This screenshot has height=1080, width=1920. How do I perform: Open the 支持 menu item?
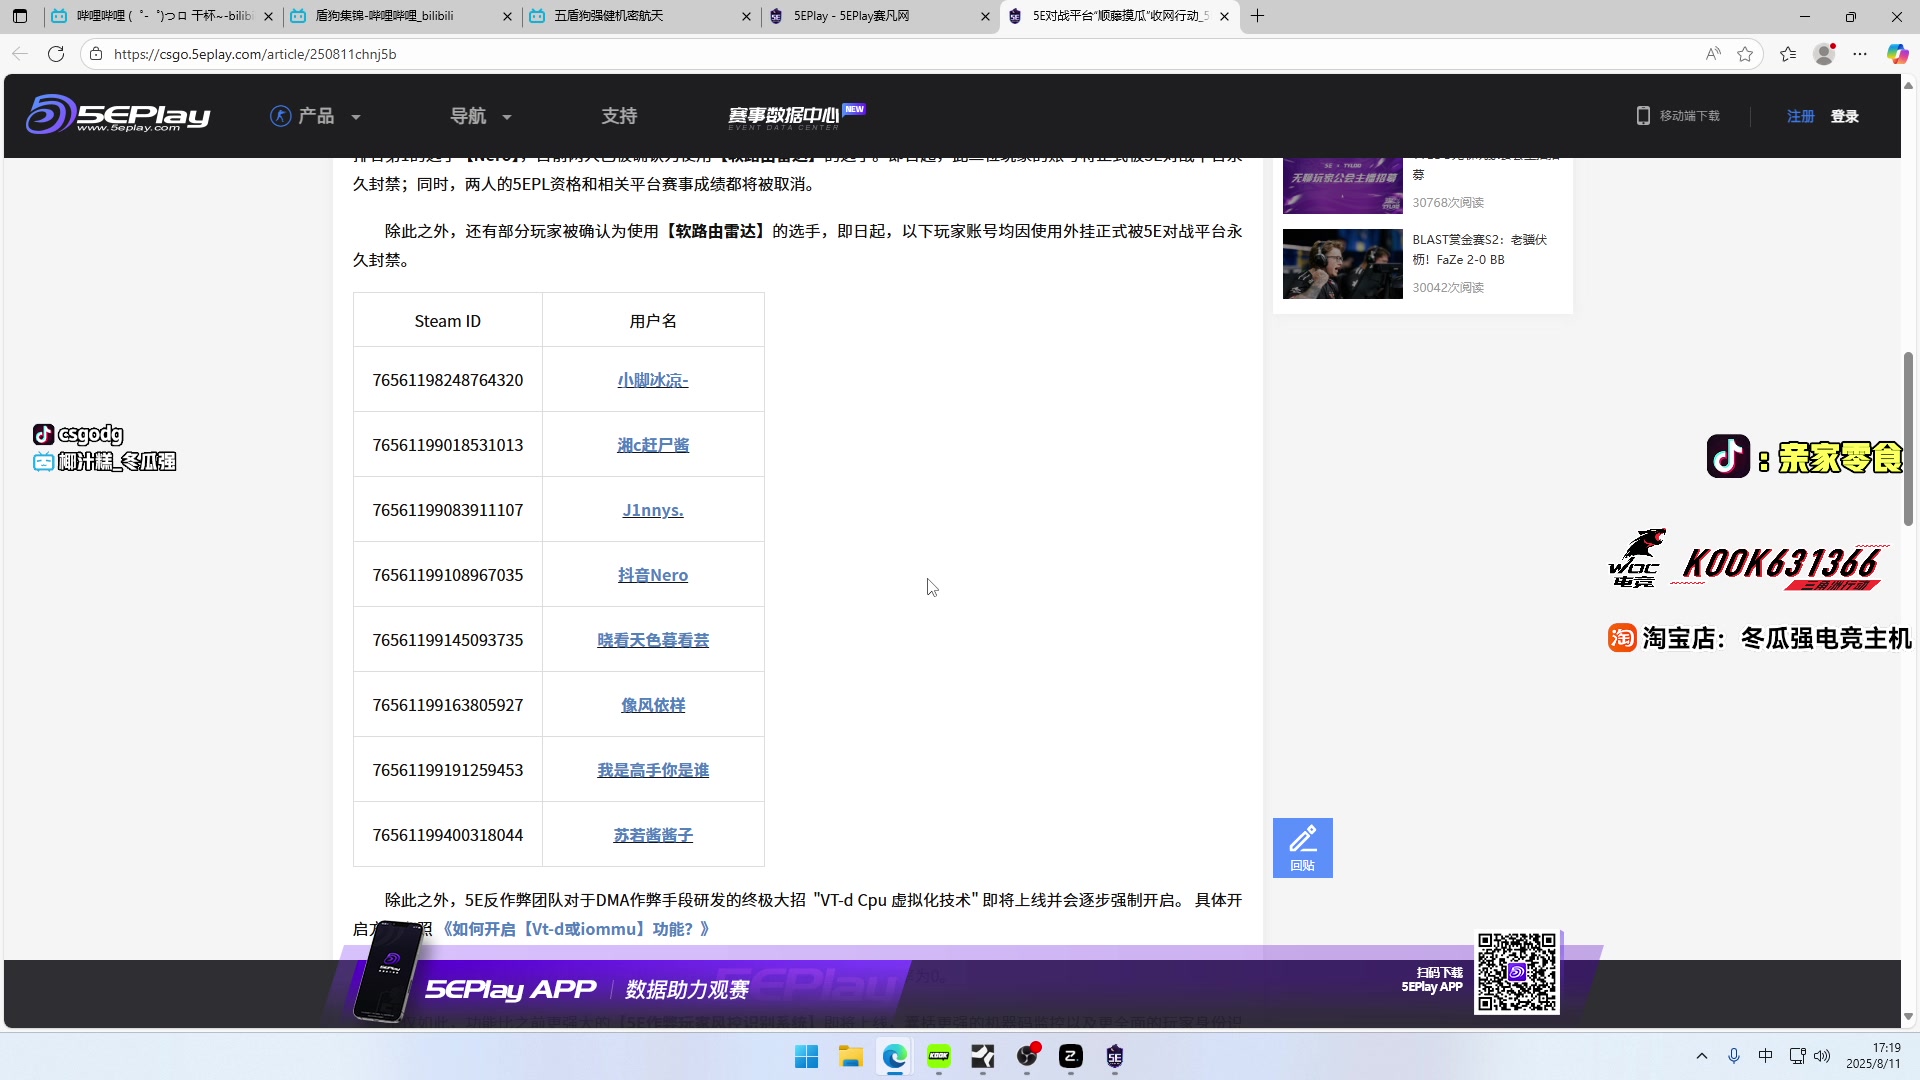619,116
